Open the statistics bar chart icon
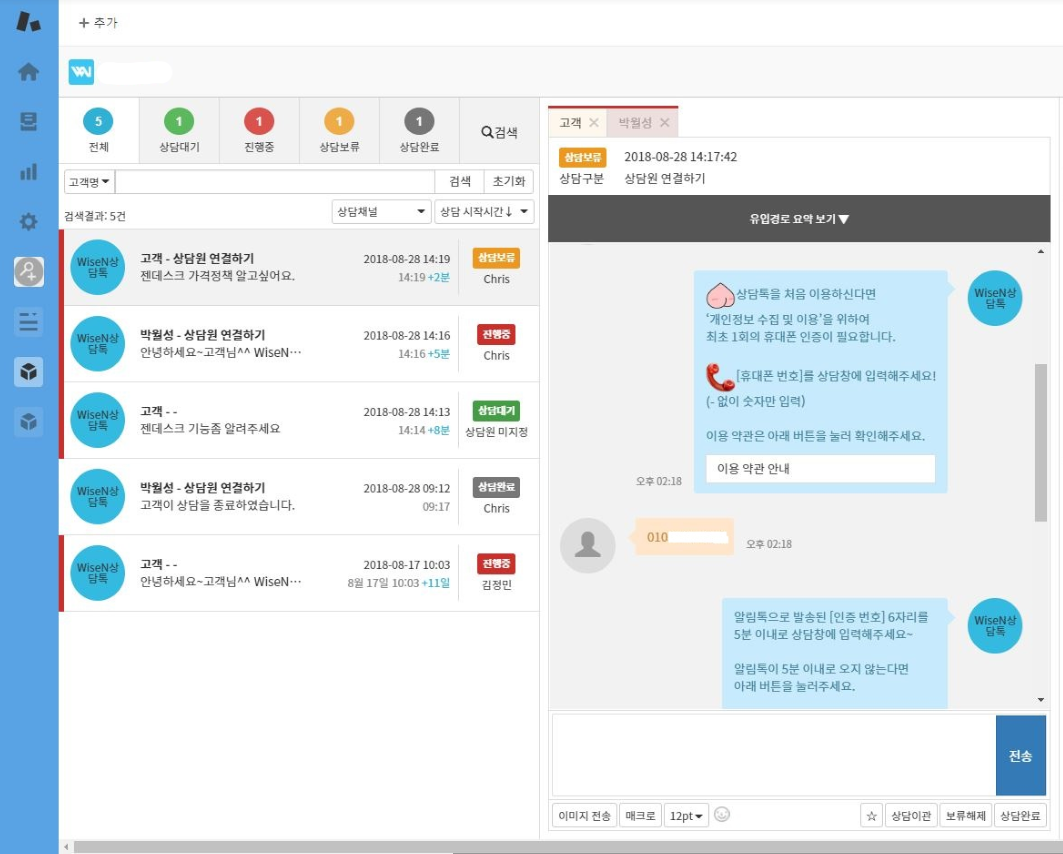 28,171
